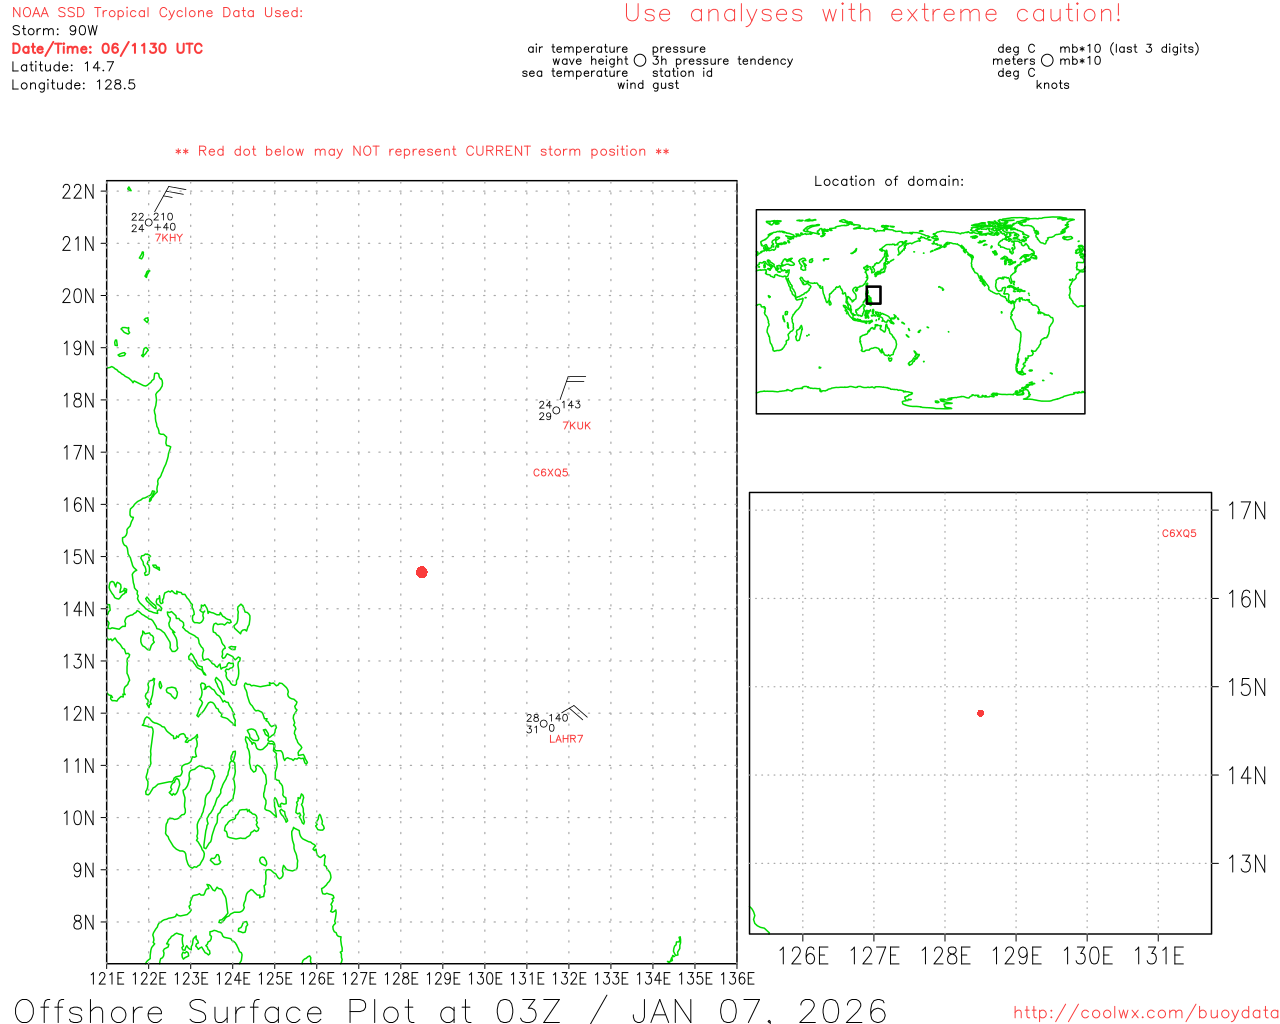Click the wind barb at station LAHR7
Screen dimensions: 1280x1024
coord(572,714)
